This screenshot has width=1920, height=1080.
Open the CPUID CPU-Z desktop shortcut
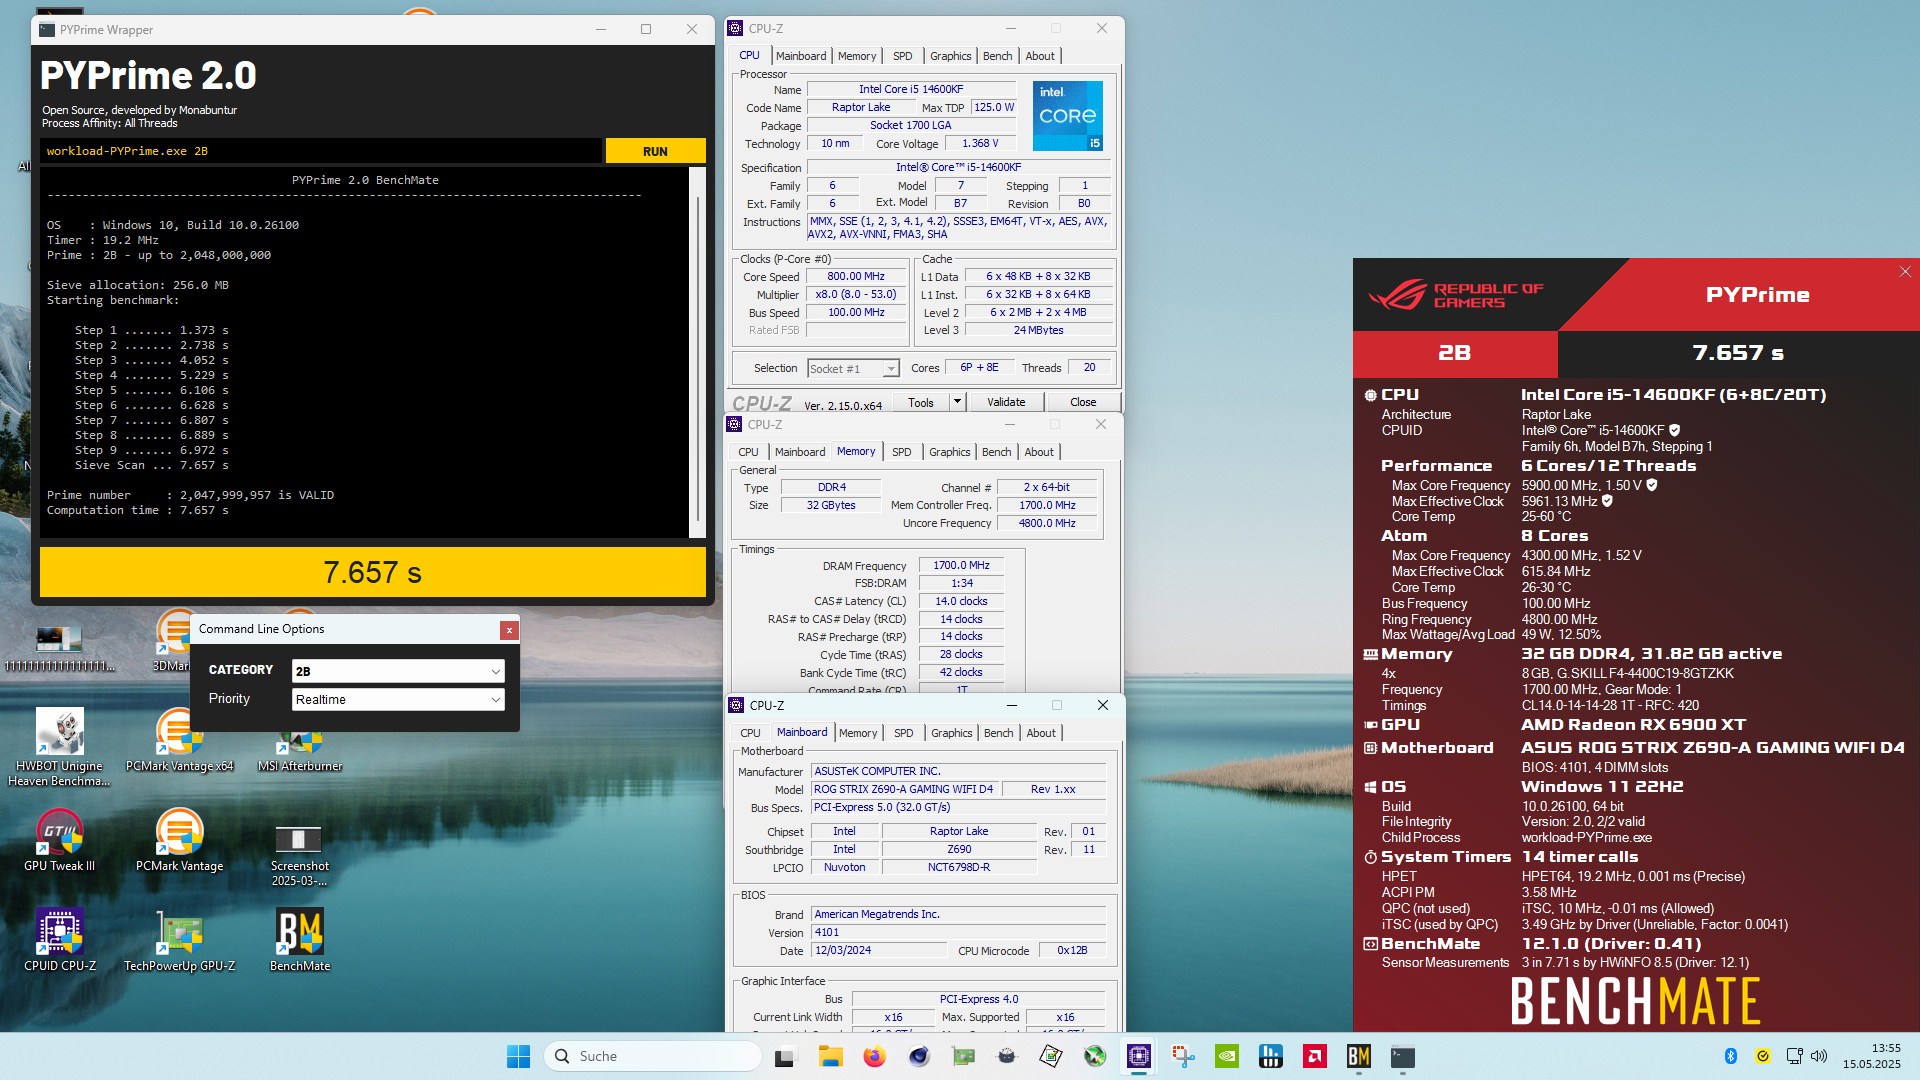point(60,940)
